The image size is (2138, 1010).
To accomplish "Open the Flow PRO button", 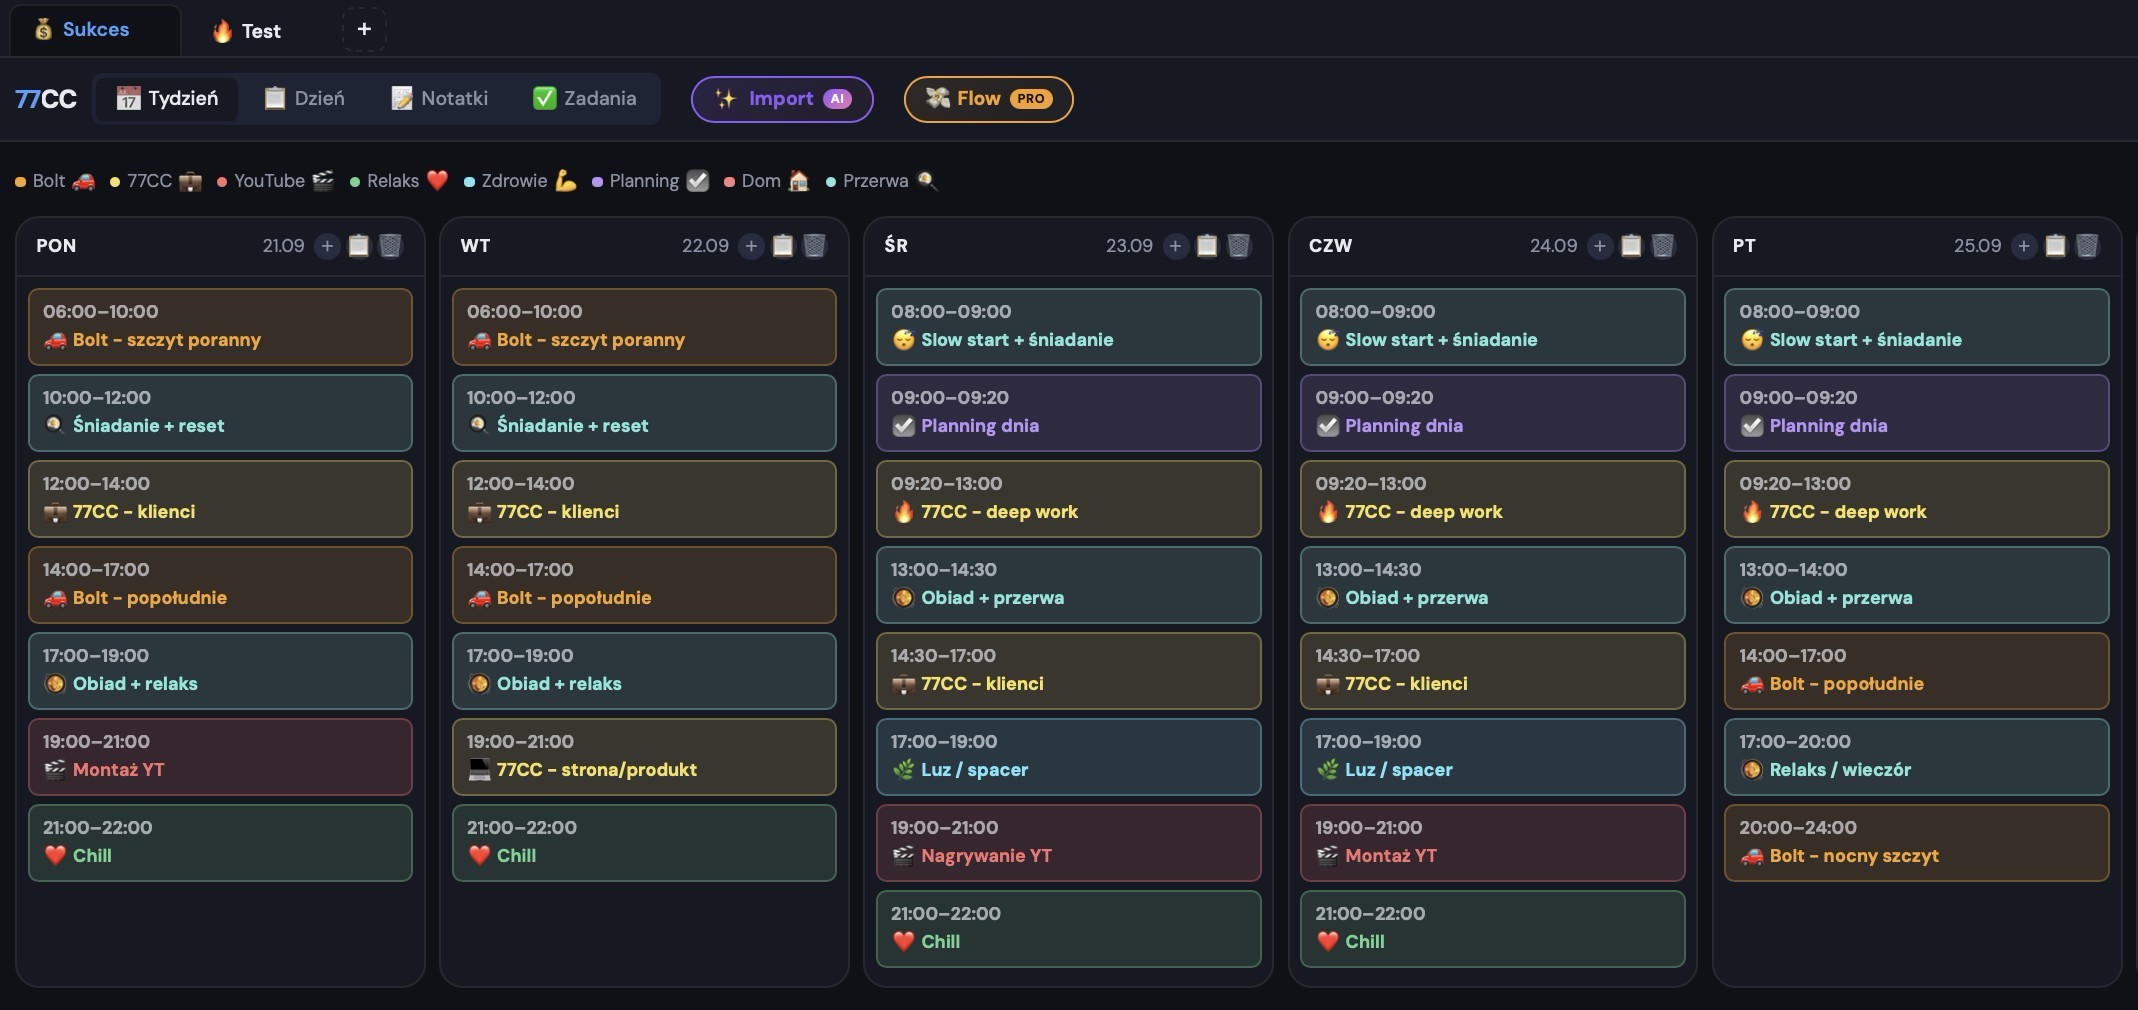I will 988,99.
